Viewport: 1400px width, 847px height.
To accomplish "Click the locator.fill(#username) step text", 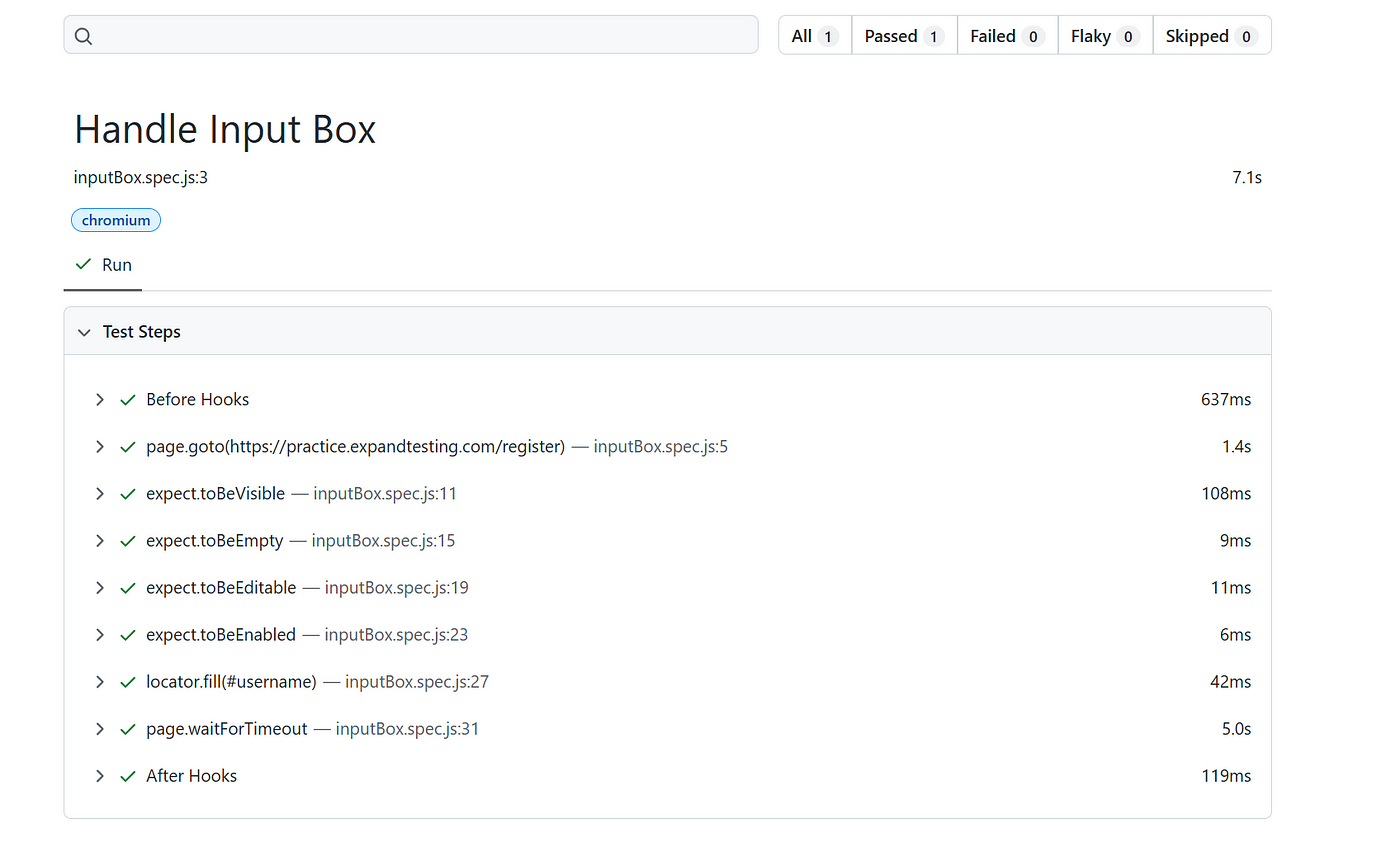I will coord(231,682).
